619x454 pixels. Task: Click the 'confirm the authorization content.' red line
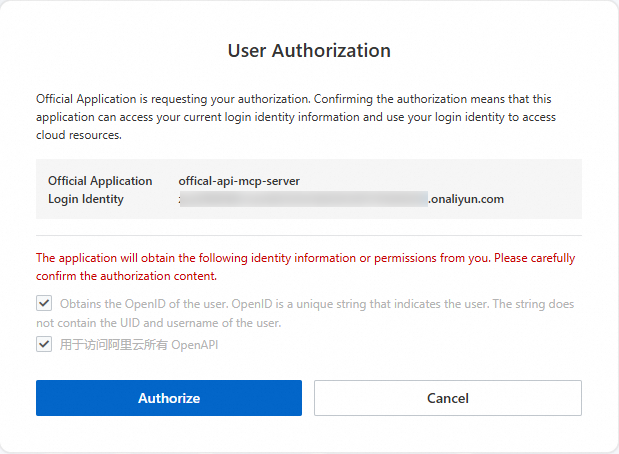126,276
